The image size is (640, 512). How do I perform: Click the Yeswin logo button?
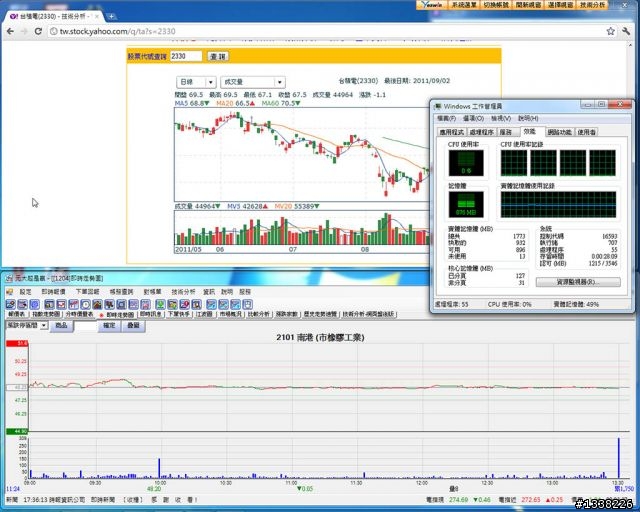(432, 5)
